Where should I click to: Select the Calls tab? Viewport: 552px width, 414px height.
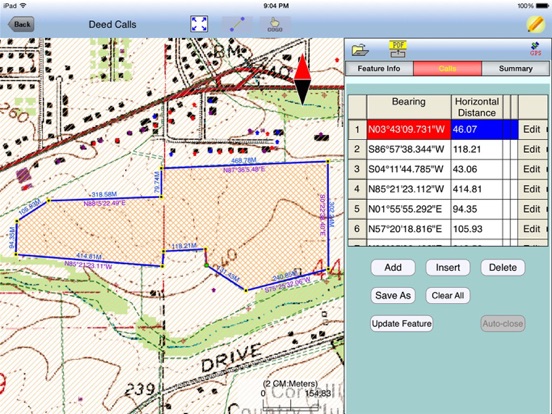click(x=447, y=69)
